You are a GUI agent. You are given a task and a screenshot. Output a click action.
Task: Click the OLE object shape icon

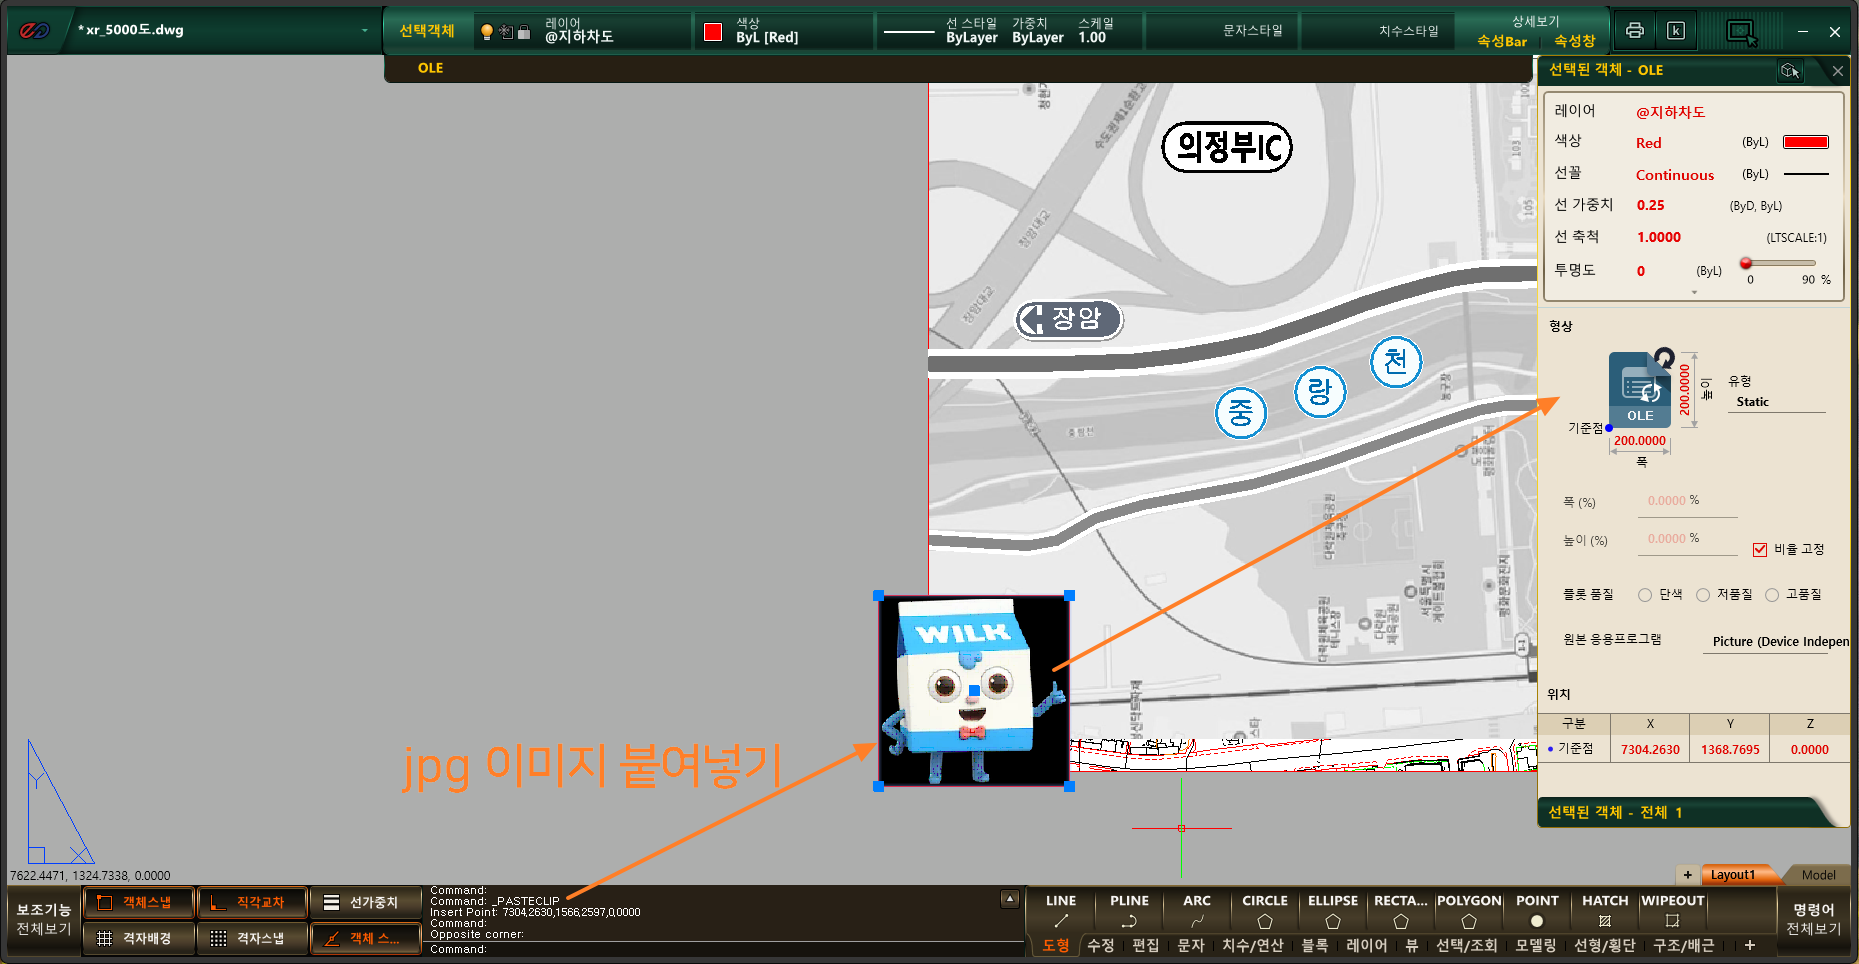(1640, 389)
